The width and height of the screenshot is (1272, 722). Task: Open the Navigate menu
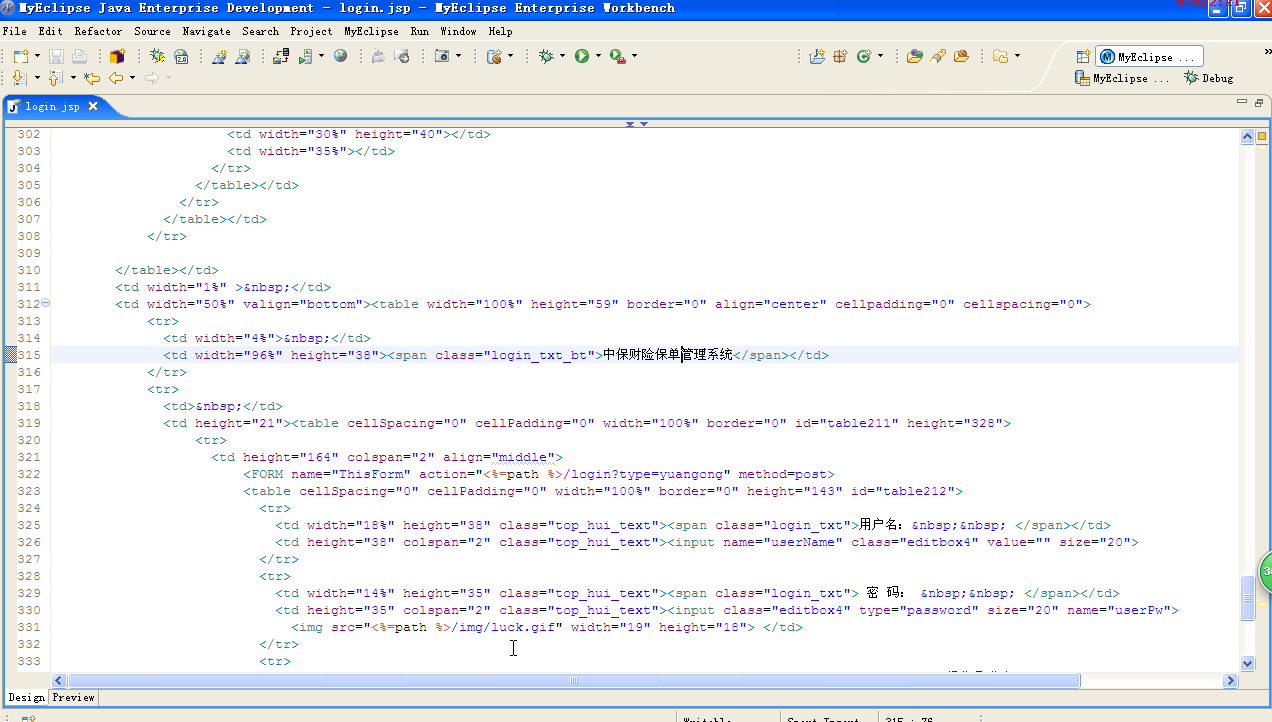point(206,31)
